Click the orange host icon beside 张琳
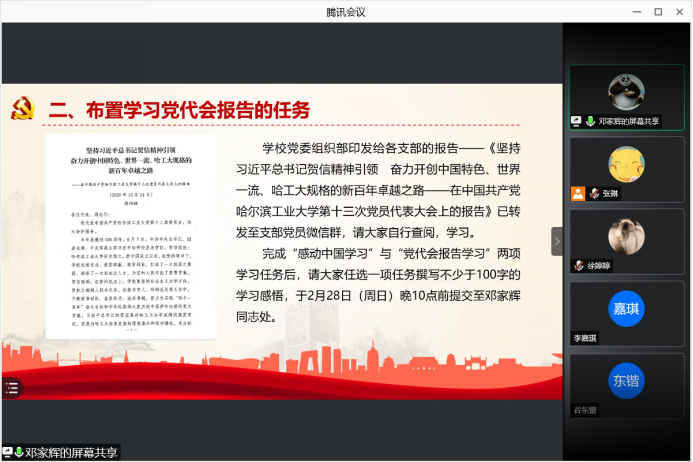 [x=576, y=194]
